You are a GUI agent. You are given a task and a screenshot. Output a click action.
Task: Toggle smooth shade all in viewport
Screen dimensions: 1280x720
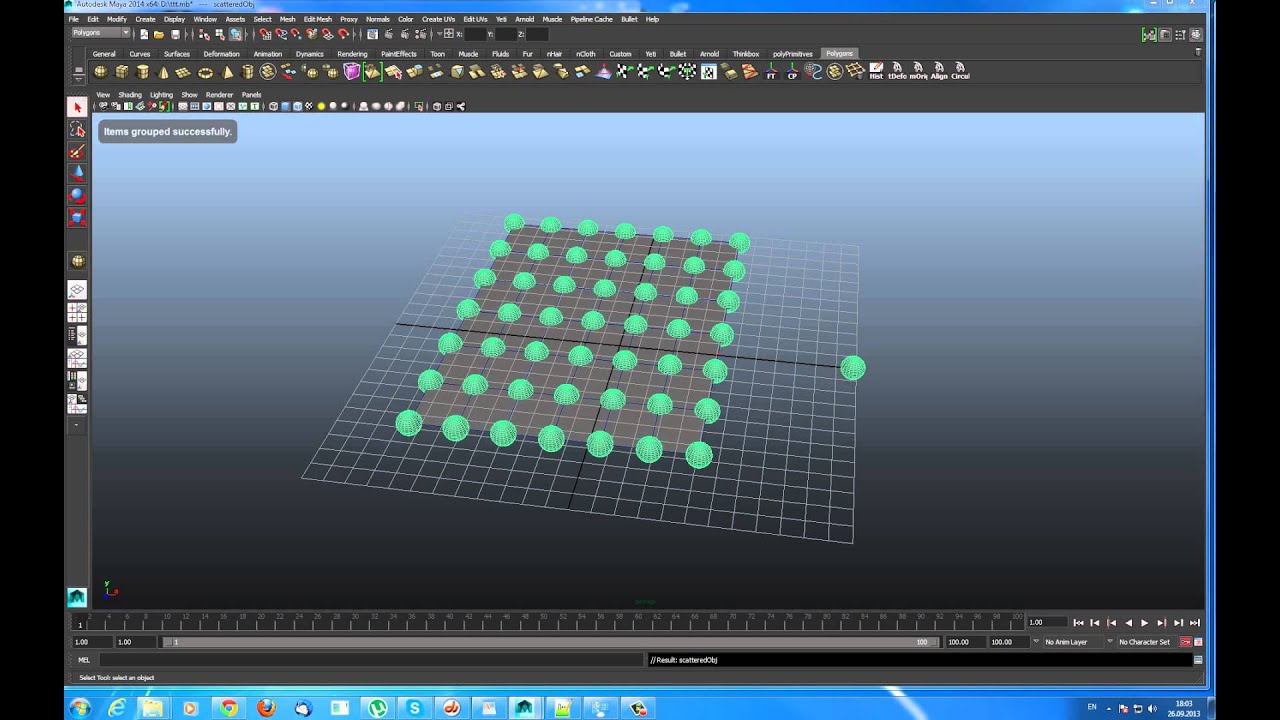tap(285, 106)
